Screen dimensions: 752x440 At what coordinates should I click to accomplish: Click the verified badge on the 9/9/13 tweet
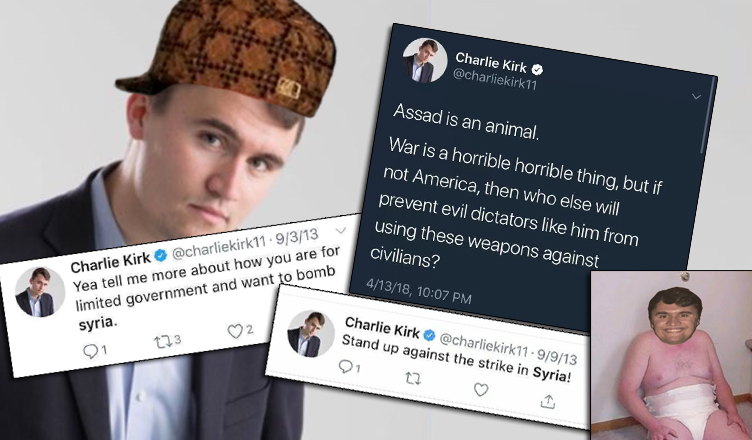430,335
